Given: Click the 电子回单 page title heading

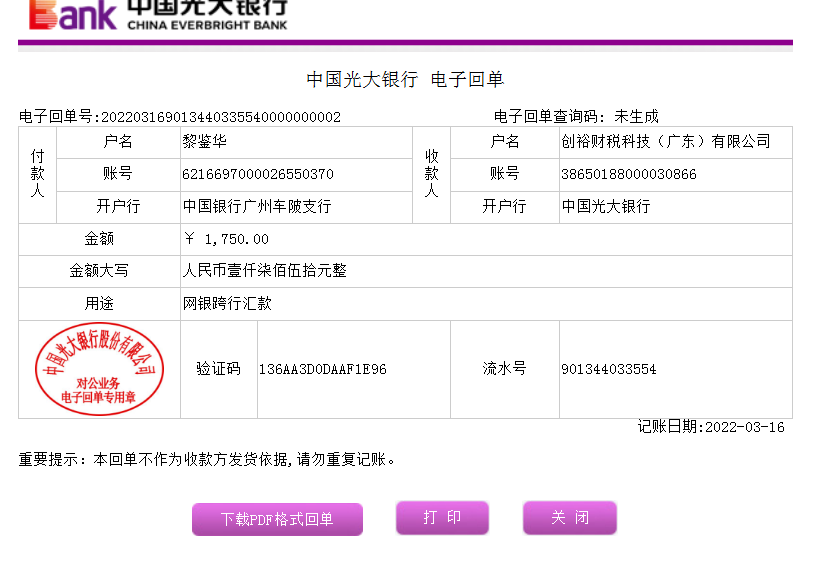Looking at the screenshot, I should pos(405,80).
